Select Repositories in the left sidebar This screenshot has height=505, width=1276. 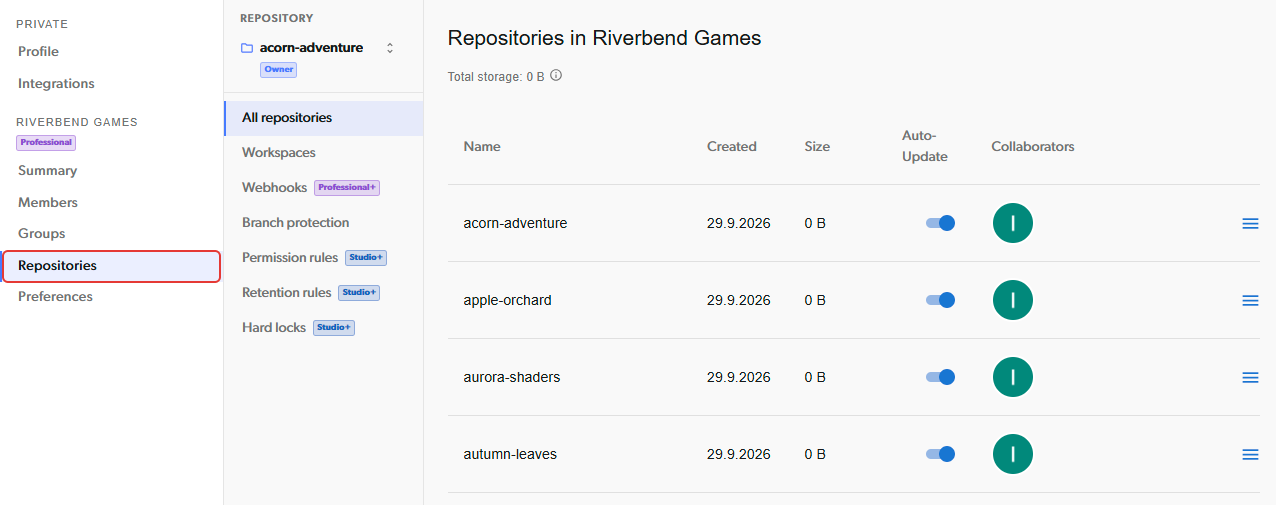coord(111,266)
